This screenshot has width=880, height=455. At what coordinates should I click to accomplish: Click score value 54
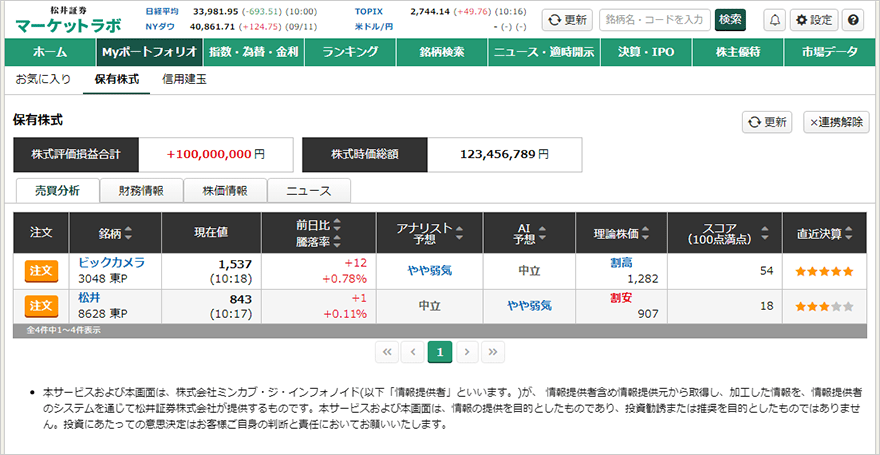tap(767, 271)
